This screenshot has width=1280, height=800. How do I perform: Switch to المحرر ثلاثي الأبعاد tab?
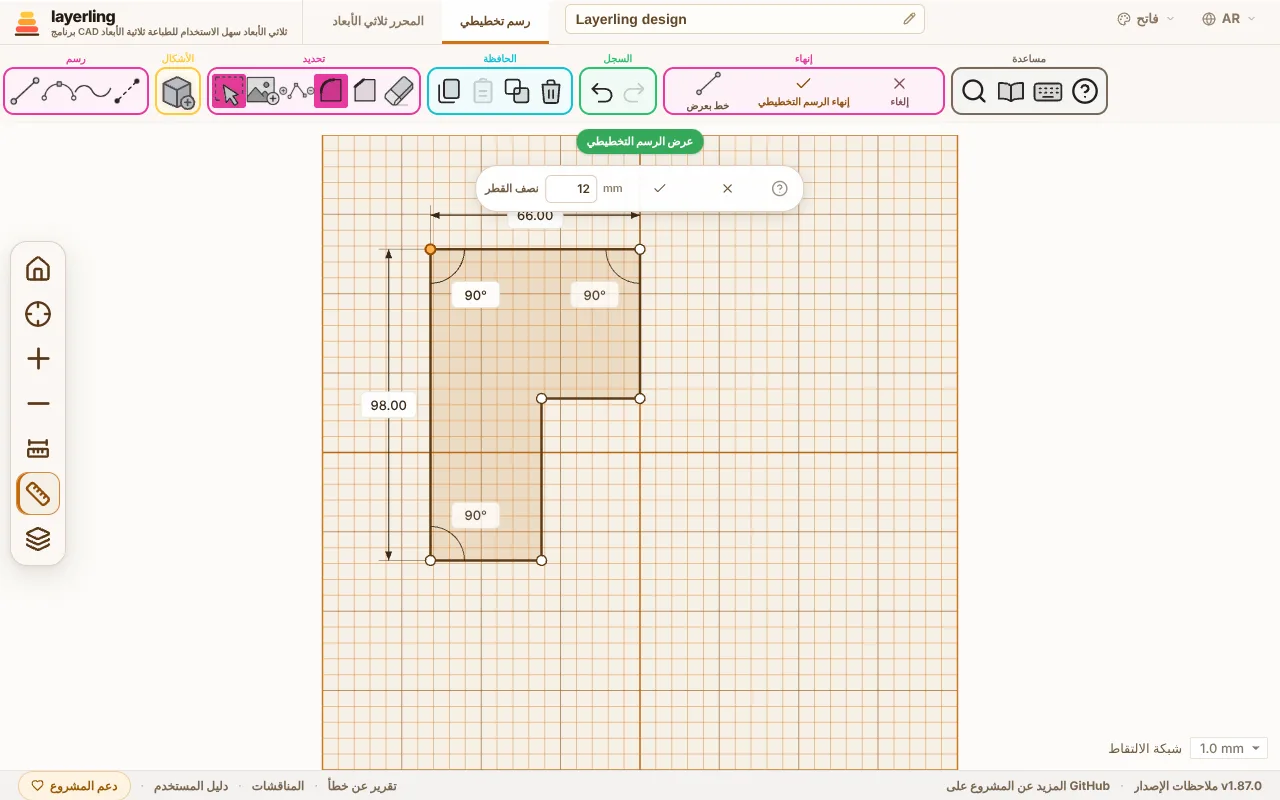click(x=378, y=20)
